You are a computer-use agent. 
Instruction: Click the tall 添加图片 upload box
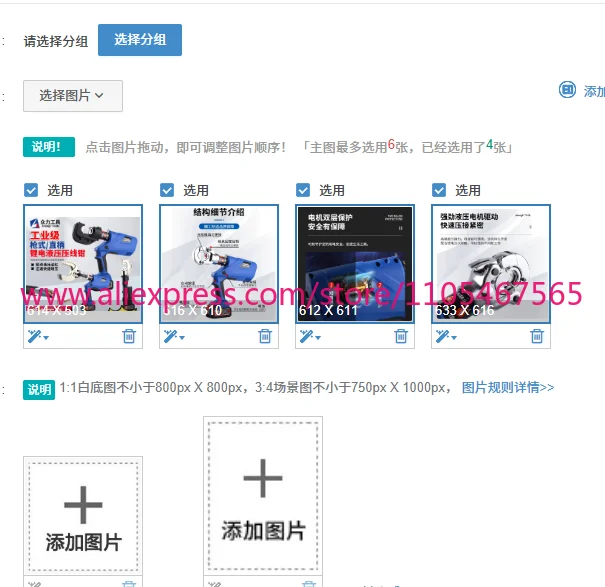point(263,496)
